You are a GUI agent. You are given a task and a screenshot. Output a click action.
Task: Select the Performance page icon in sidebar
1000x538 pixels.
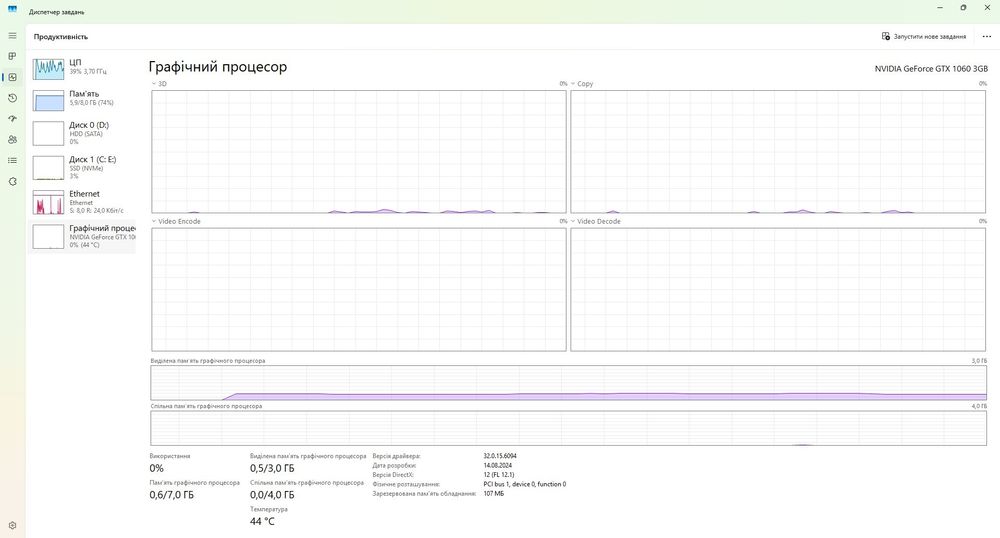tap(12, 77)
